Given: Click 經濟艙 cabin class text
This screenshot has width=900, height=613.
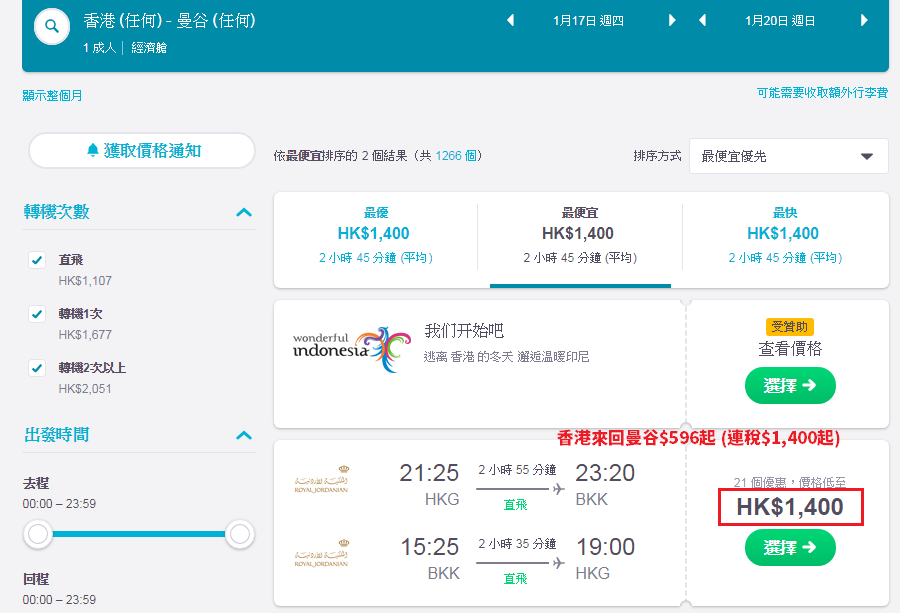Looking at the screenshot, I should [x=149, y=48].
